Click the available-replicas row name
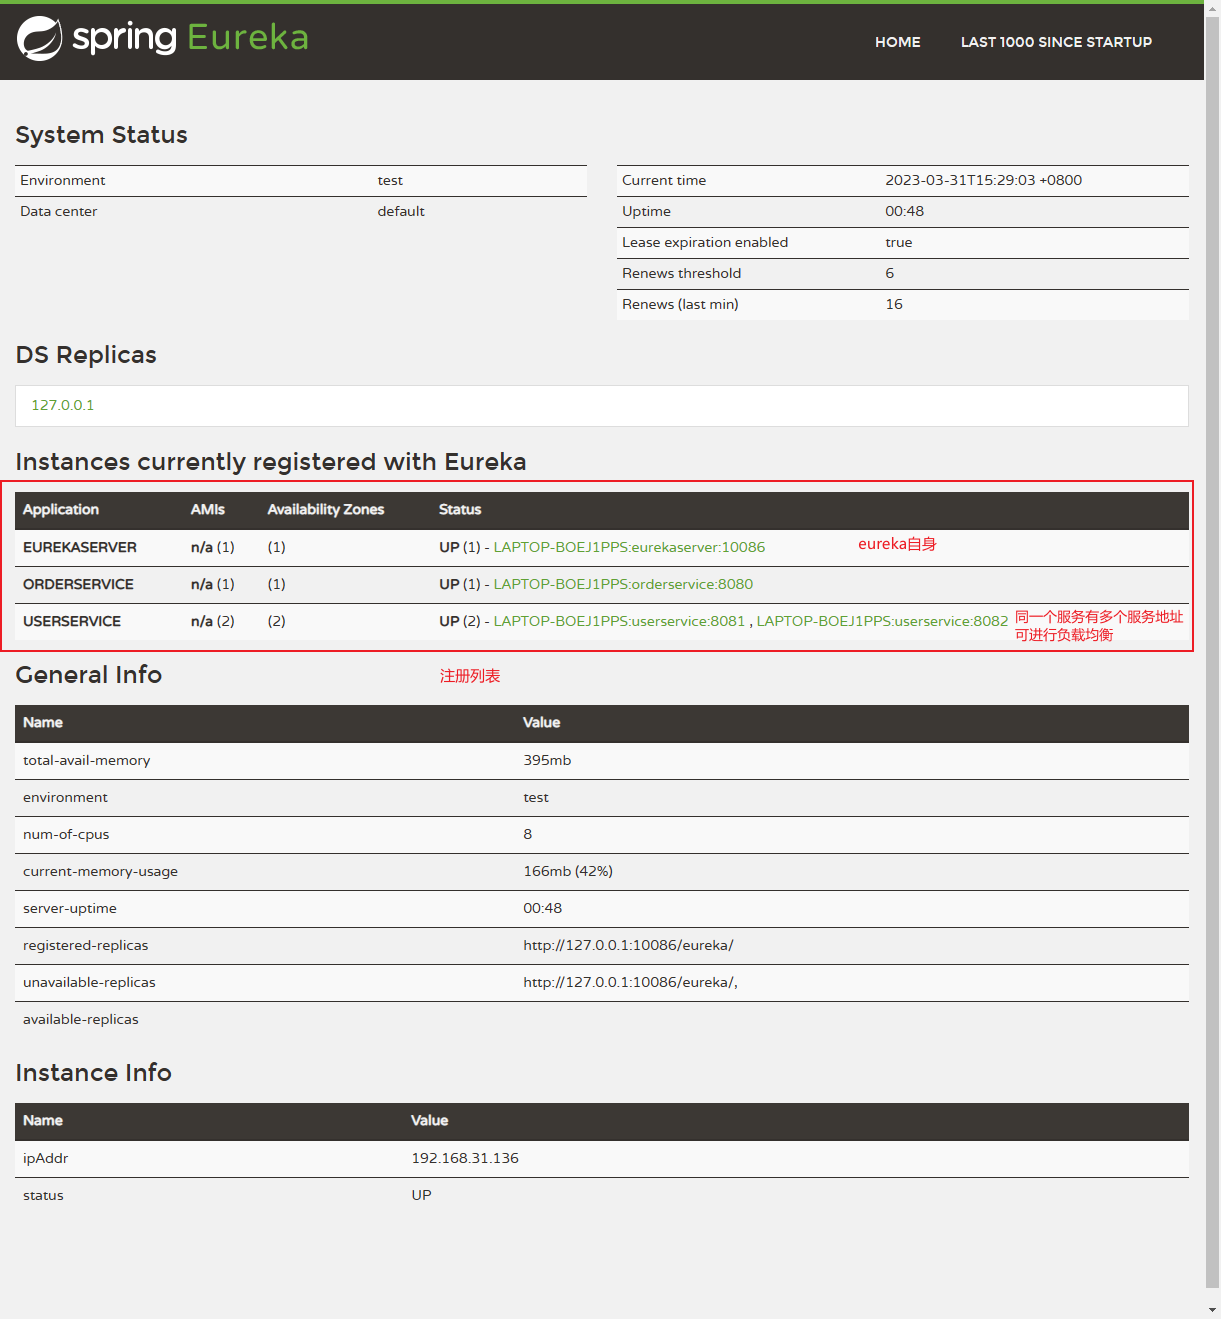This screenshot has width=1221, height=1319. [81, 1019]
